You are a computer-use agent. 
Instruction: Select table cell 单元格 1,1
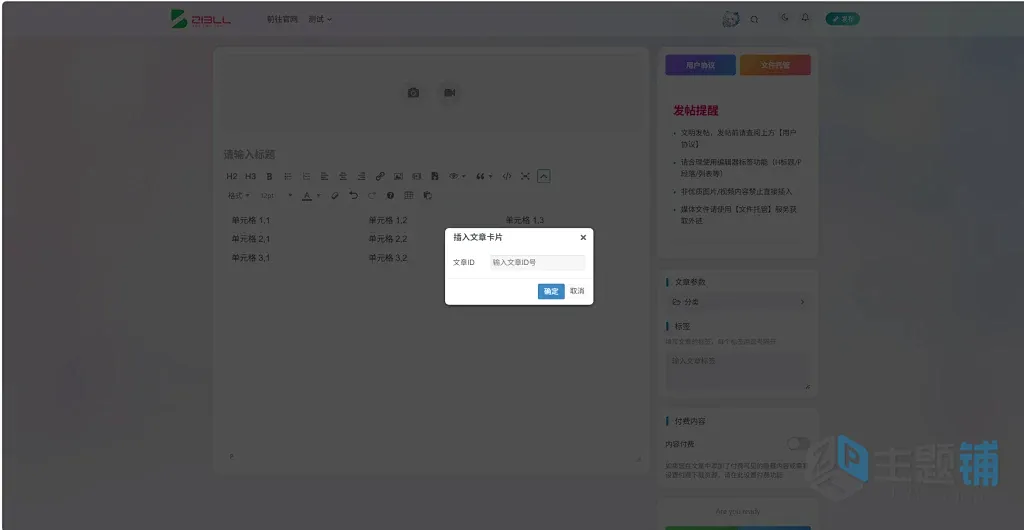click(251, 220)
